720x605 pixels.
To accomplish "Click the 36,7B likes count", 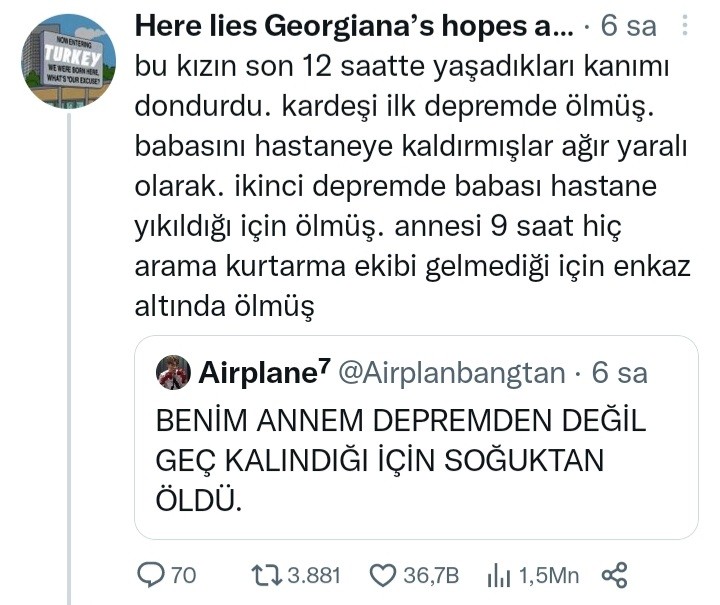I will [430, 575].
